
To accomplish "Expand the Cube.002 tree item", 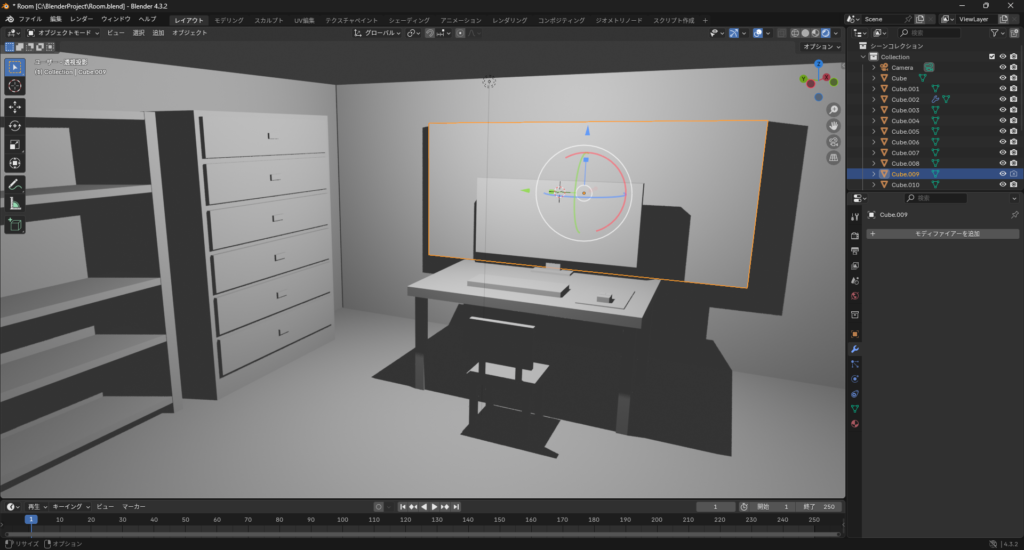I will [873, 99].
